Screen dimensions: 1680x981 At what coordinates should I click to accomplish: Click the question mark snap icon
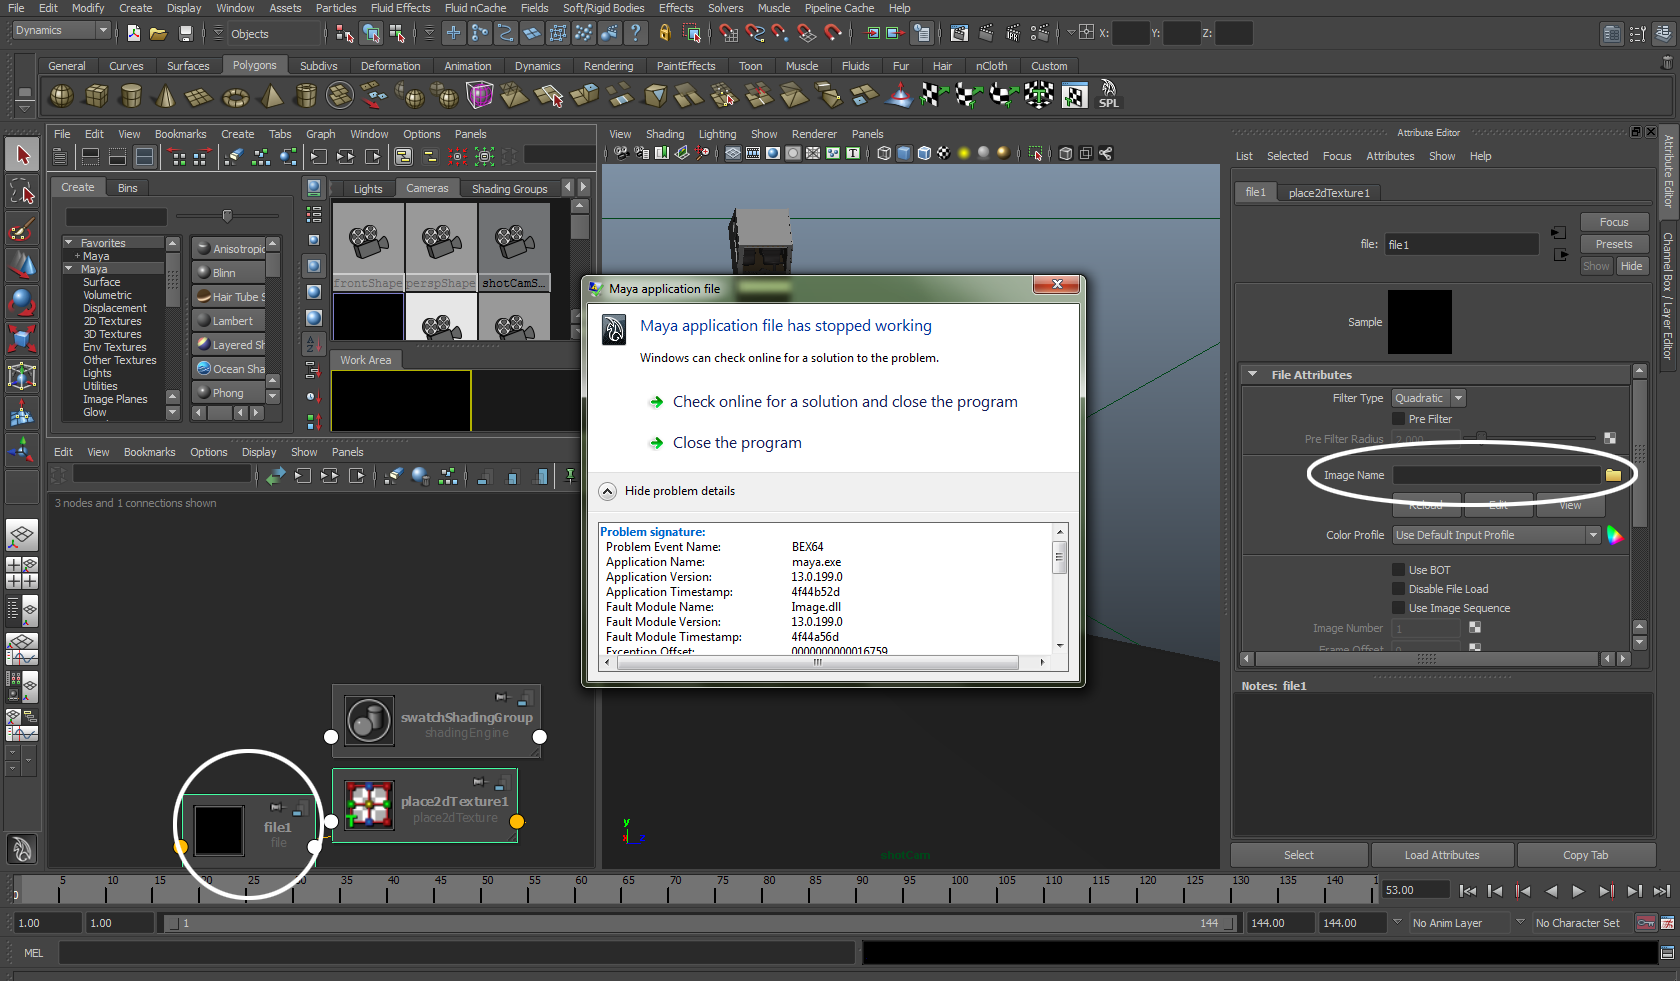point(636,33)
